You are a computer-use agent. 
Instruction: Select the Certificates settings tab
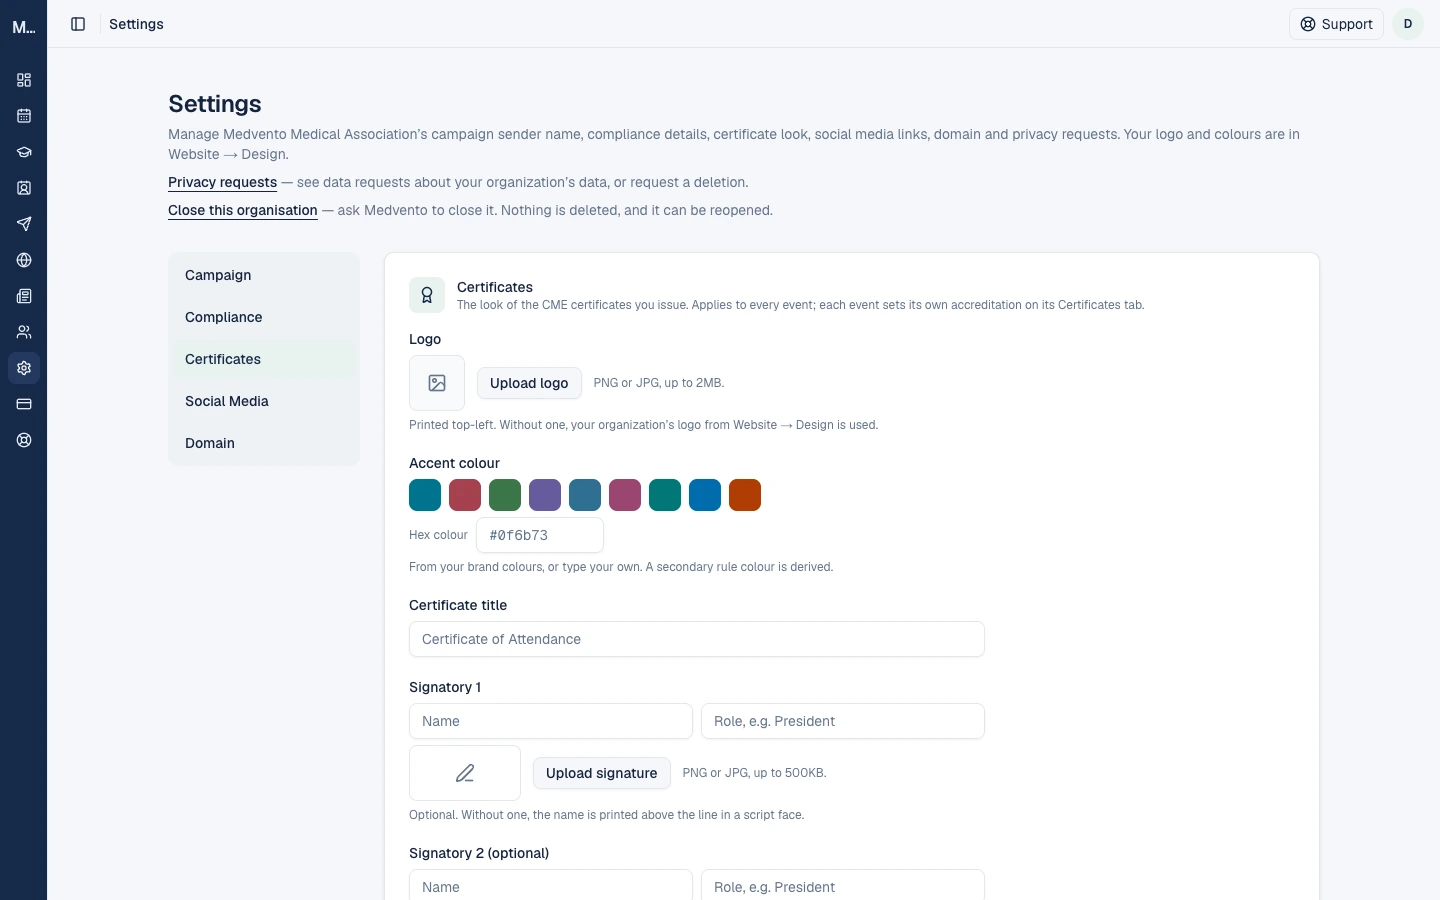[264, 359]
